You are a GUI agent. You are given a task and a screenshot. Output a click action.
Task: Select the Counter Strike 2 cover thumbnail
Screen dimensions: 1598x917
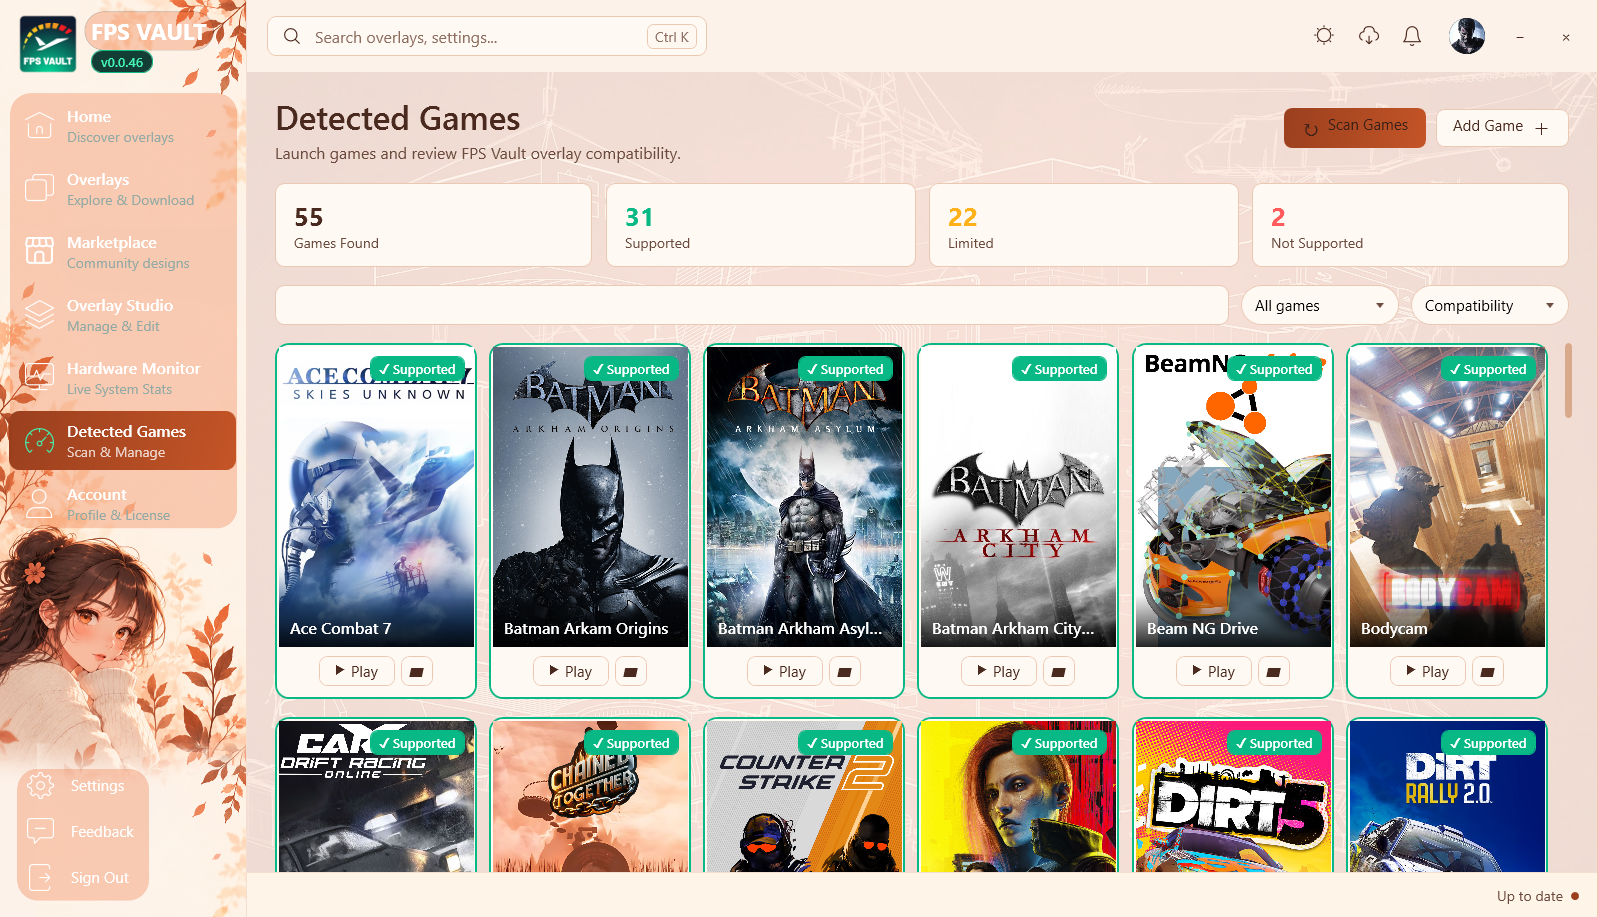(x=804, y=796)
